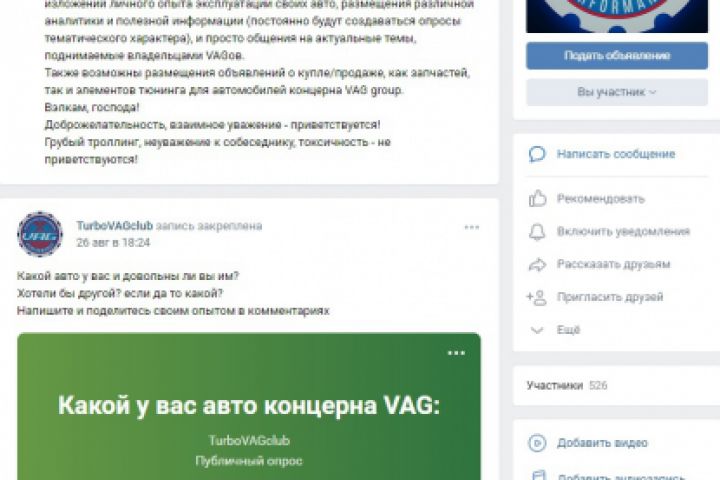Open the poll card three-dot menu
720x480 pixels.
456,353
